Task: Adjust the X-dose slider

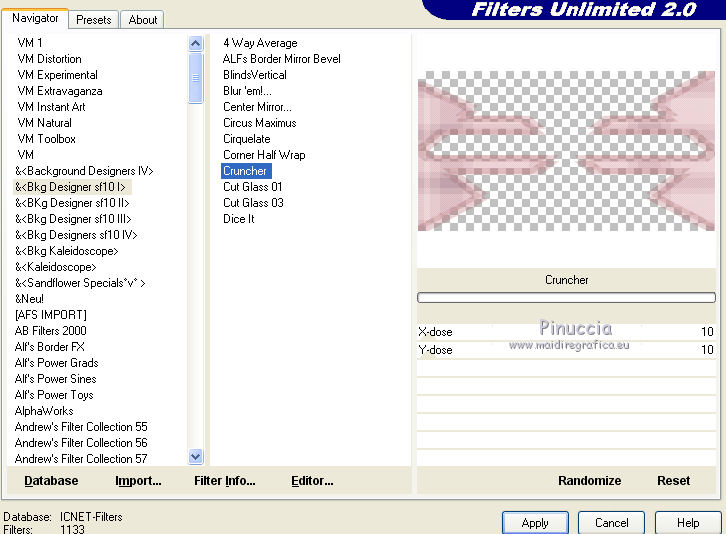Action: [x=566, y=332]
